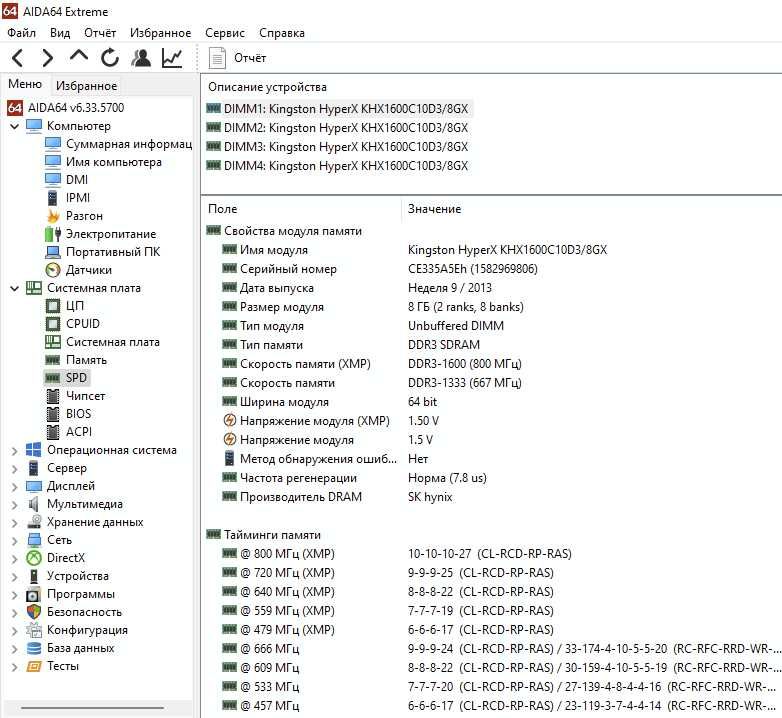This screenshot has width=782, height=718.
Task: Switch to the Меню tab
Action: click(25, 84)
